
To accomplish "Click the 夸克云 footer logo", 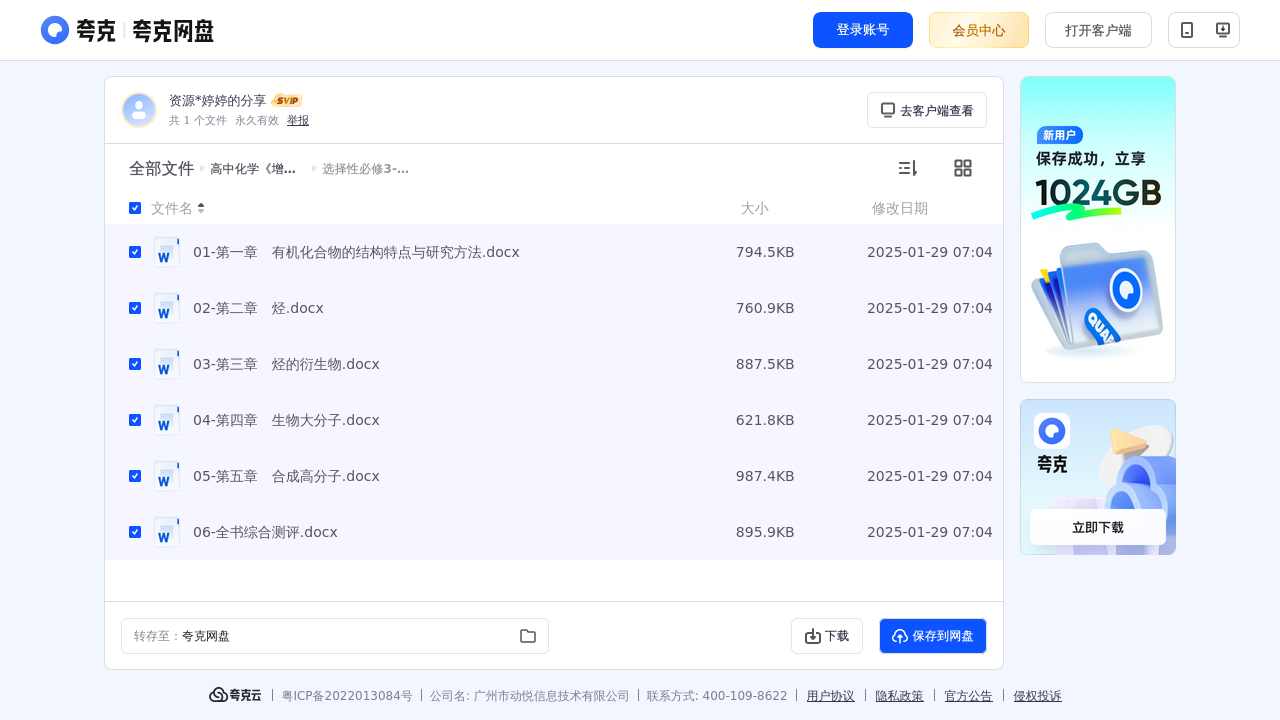I will tap(235, 695).
